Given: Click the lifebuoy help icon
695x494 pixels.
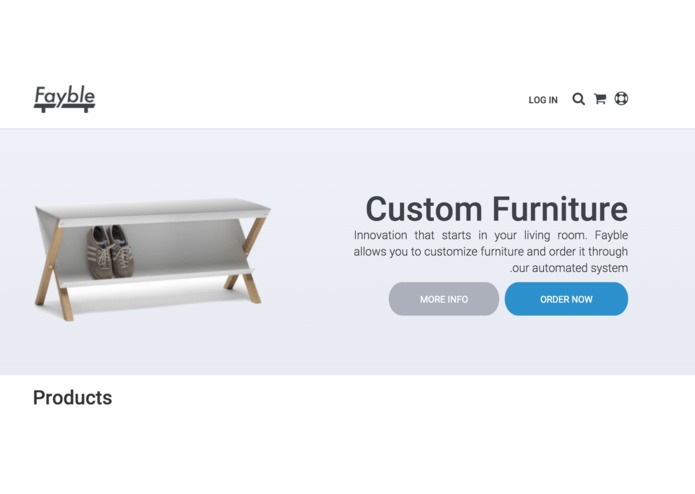Looking at the screenshot, I should click(621, 98).
